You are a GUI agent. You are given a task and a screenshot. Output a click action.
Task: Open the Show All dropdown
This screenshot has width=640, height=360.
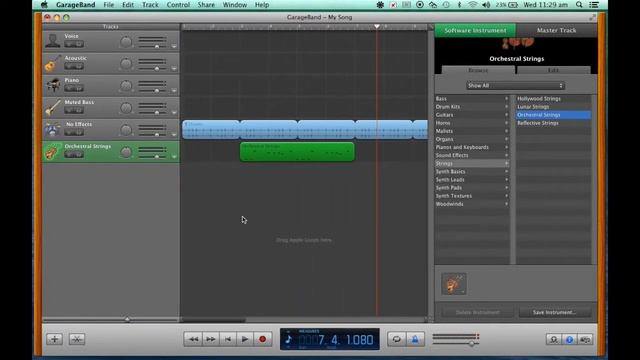click(515, 86)
